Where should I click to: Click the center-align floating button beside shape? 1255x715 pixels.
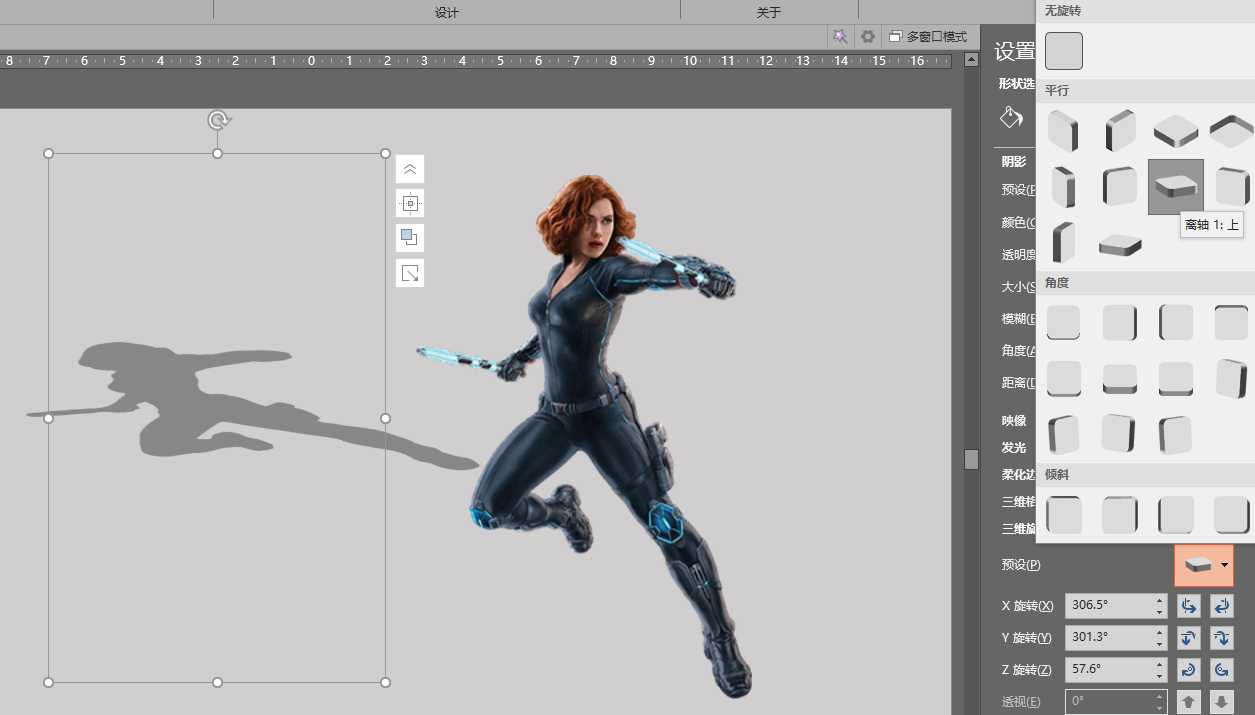click(x=410, y=203)
